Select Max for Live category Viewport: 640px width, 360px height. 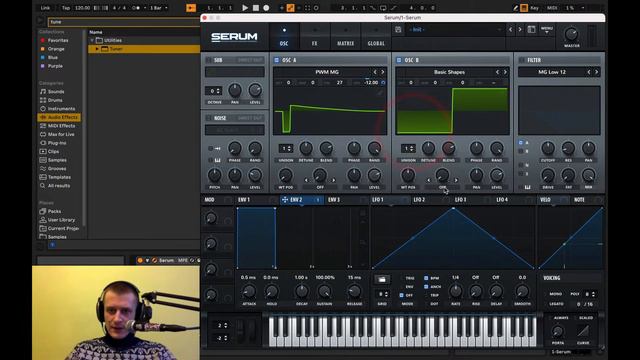click(61, 134)
